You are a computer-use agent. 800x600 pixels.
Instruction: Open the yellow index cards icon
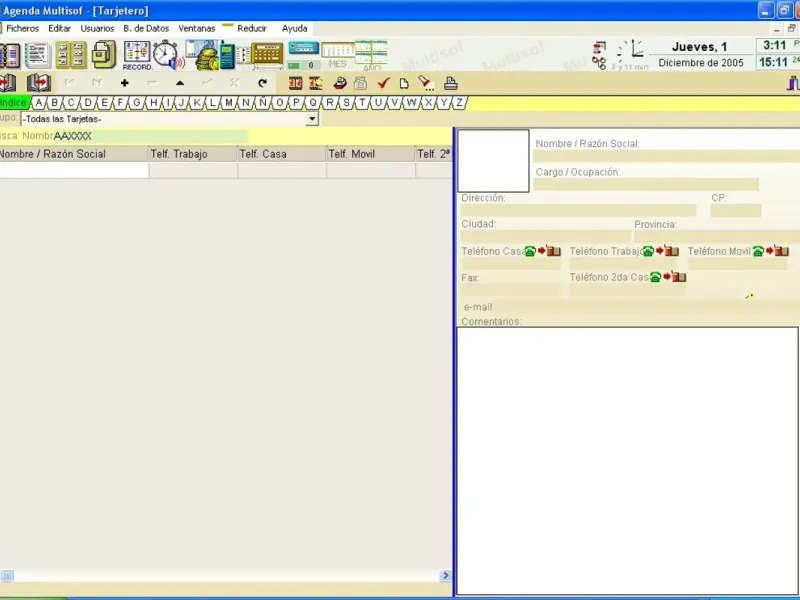coord(71,55)
